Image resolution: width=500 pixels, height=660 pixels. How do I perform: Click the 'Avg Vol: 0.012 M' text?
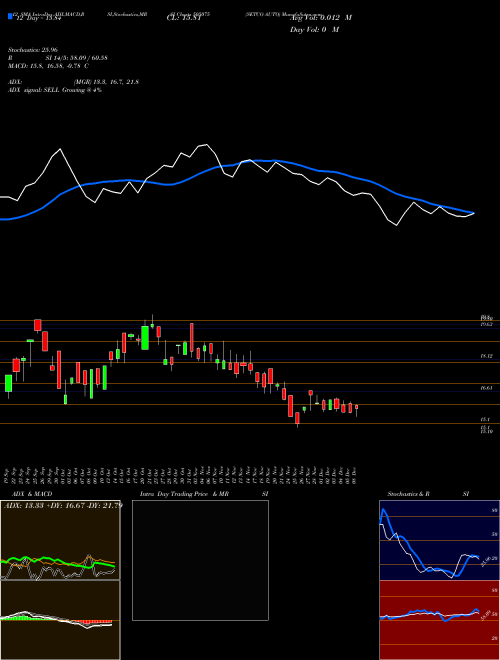(x=321, y=18)
